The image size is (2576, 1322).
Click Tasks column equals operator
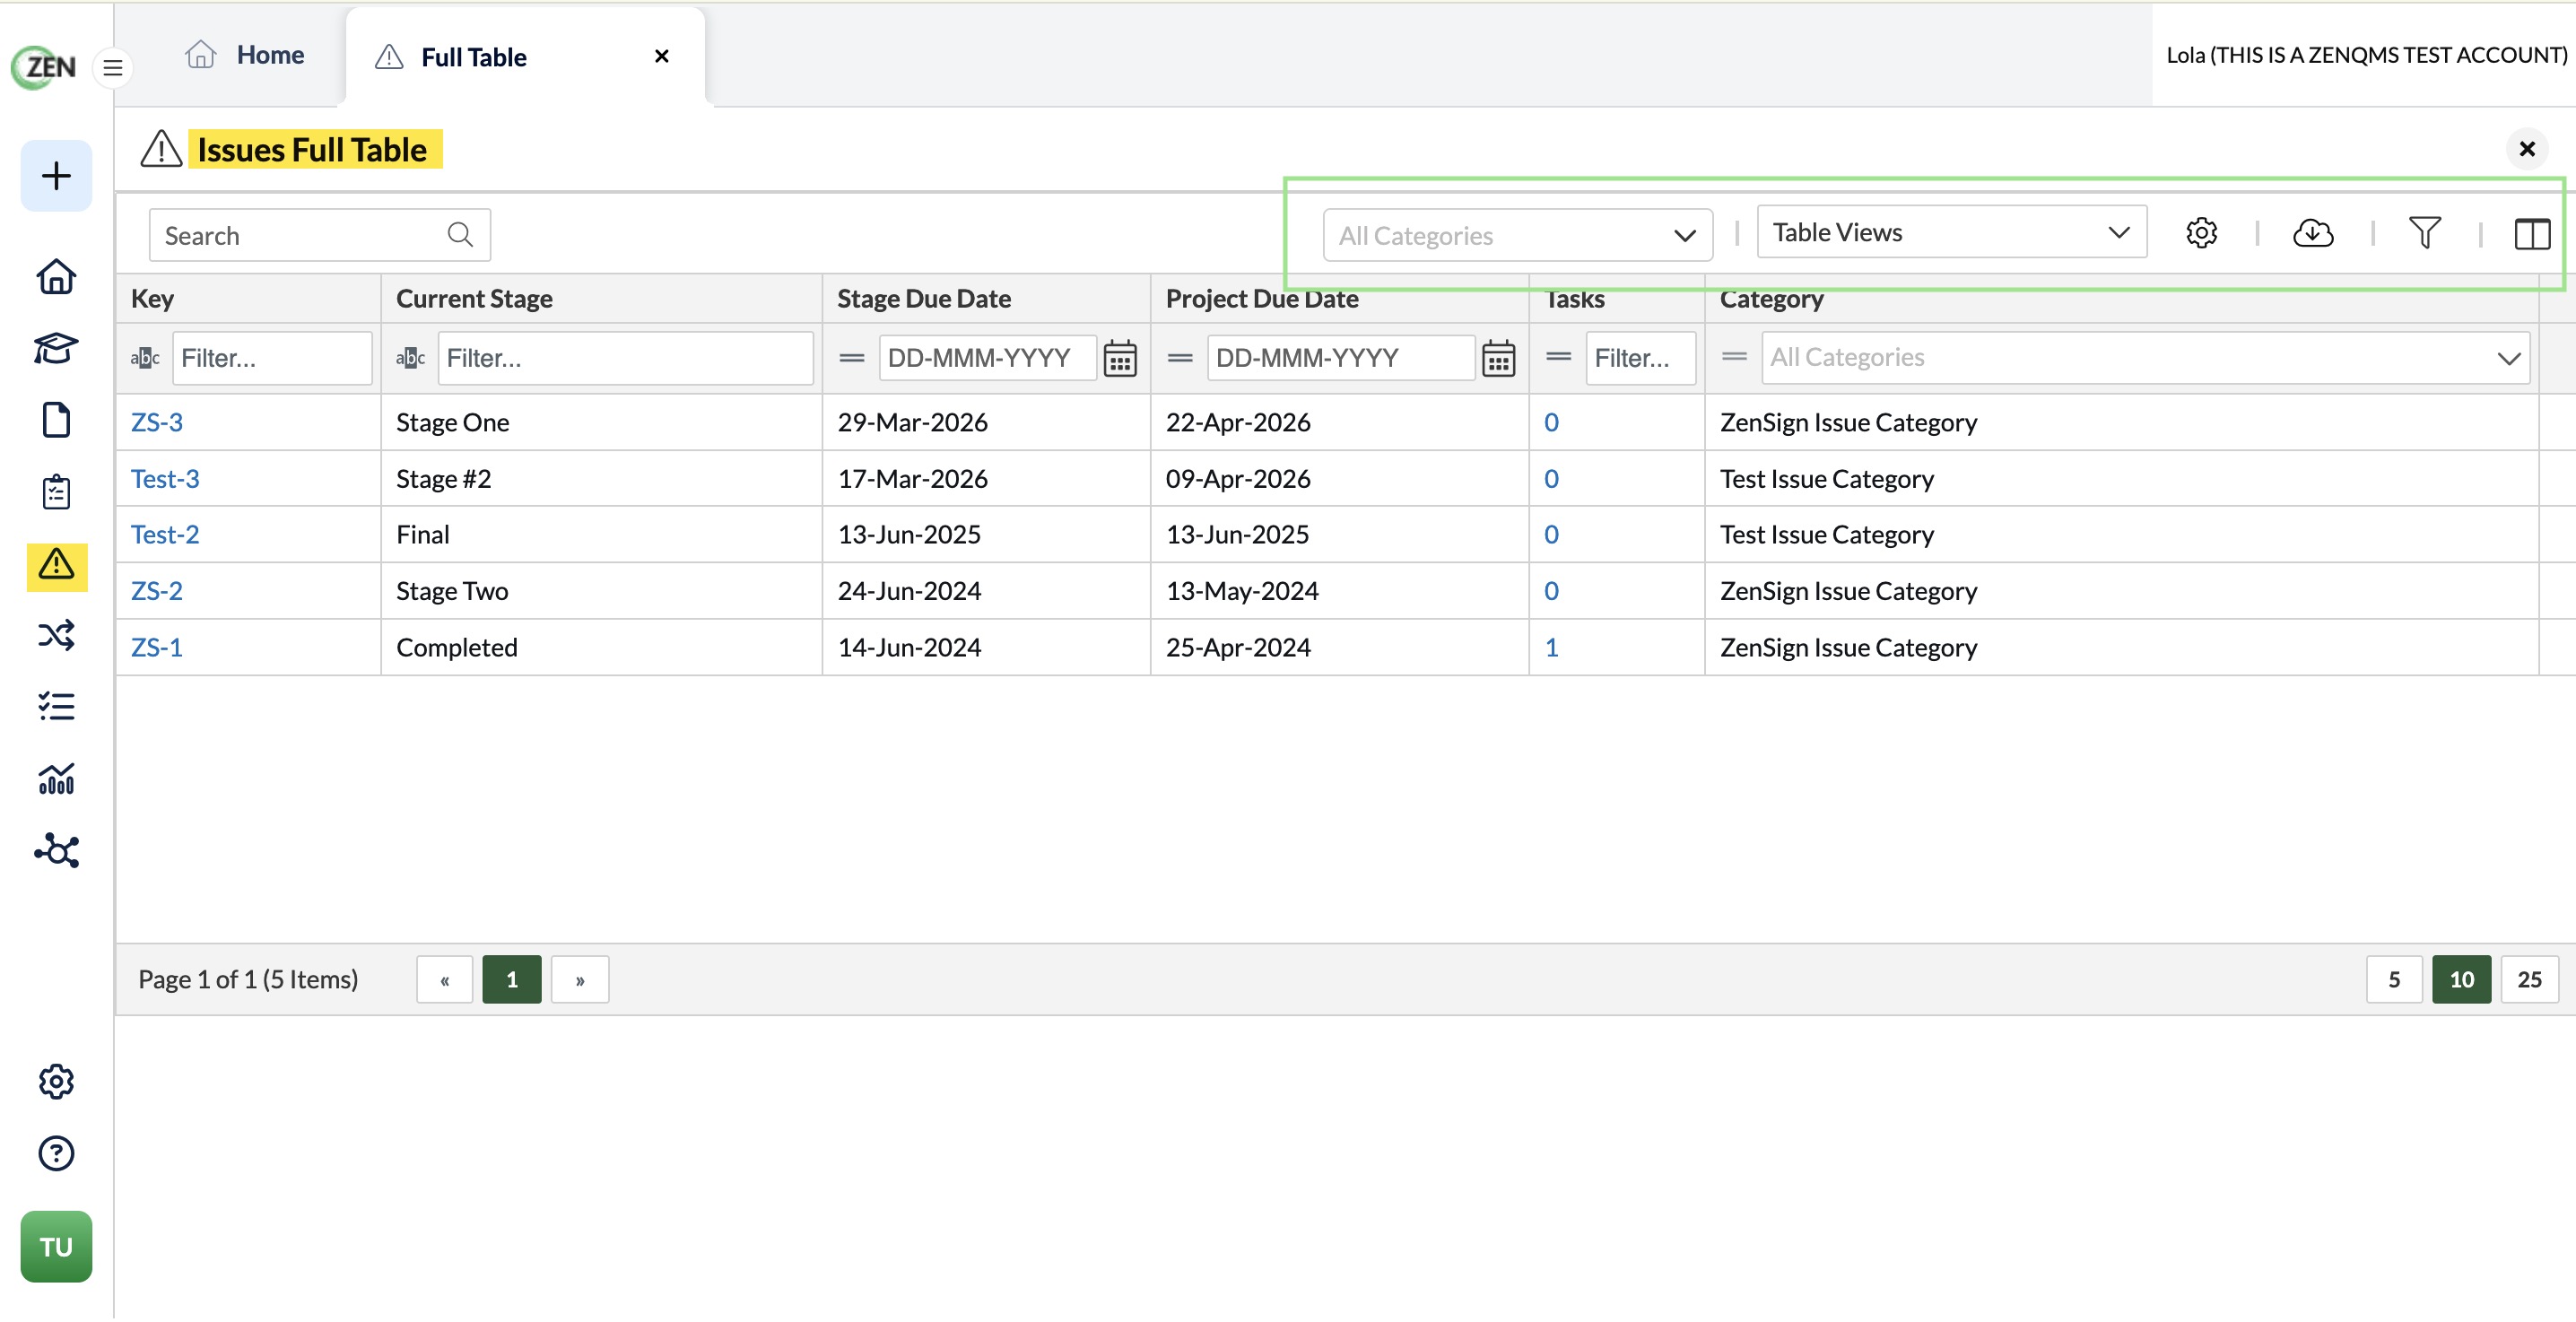pyautogui.click(x=1558, y=357)
